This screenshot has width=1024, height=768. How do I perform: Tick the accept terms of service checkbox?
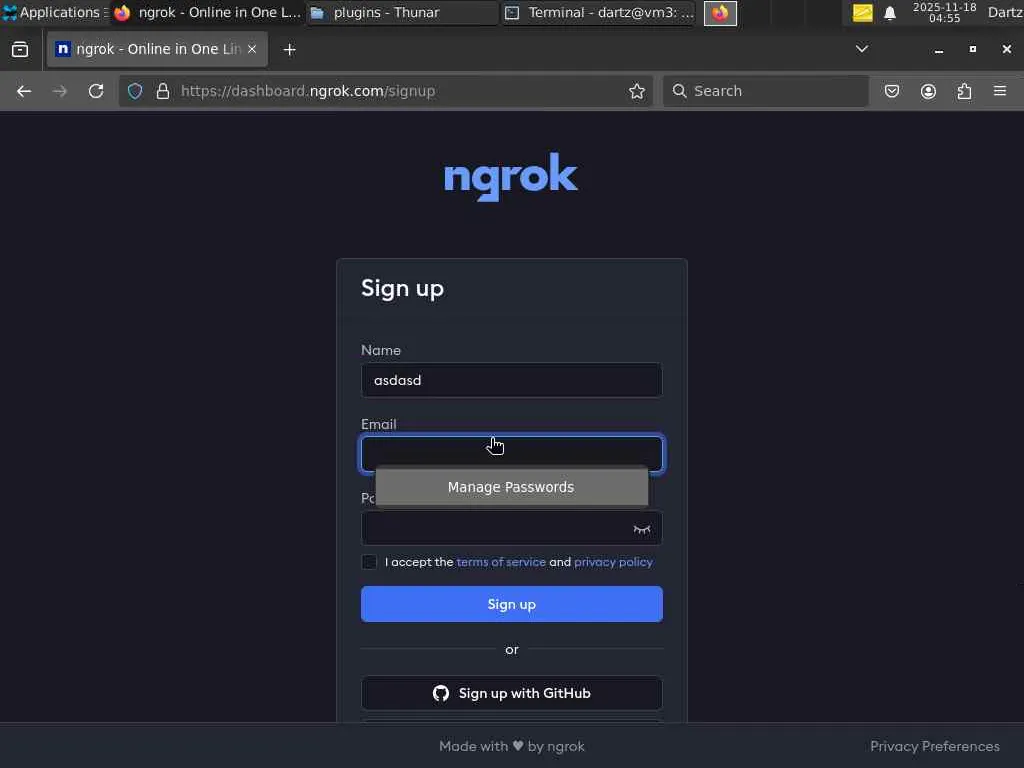[369, 562]
